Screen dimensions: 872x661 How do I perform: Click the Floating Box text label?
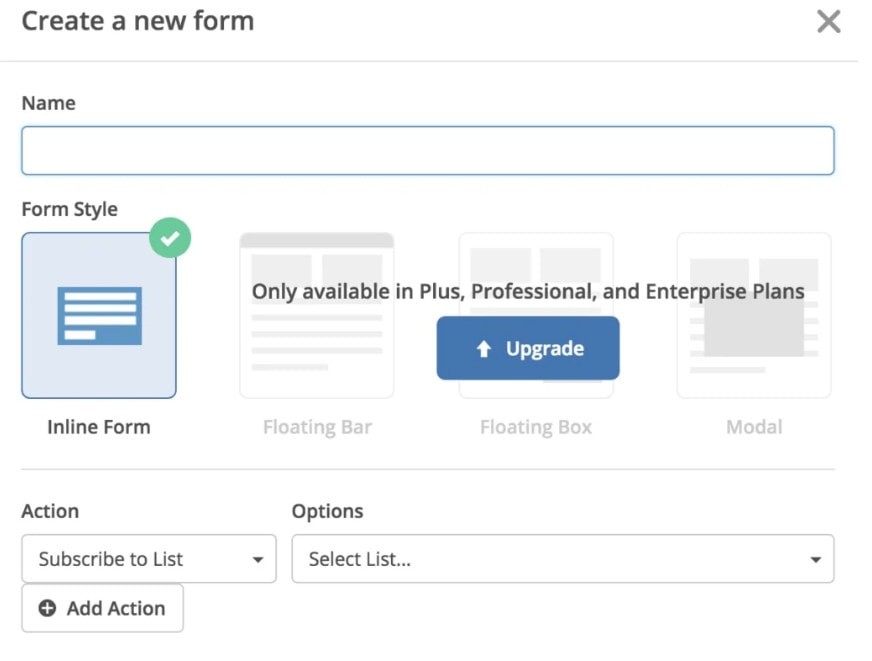tap(535, 427)
